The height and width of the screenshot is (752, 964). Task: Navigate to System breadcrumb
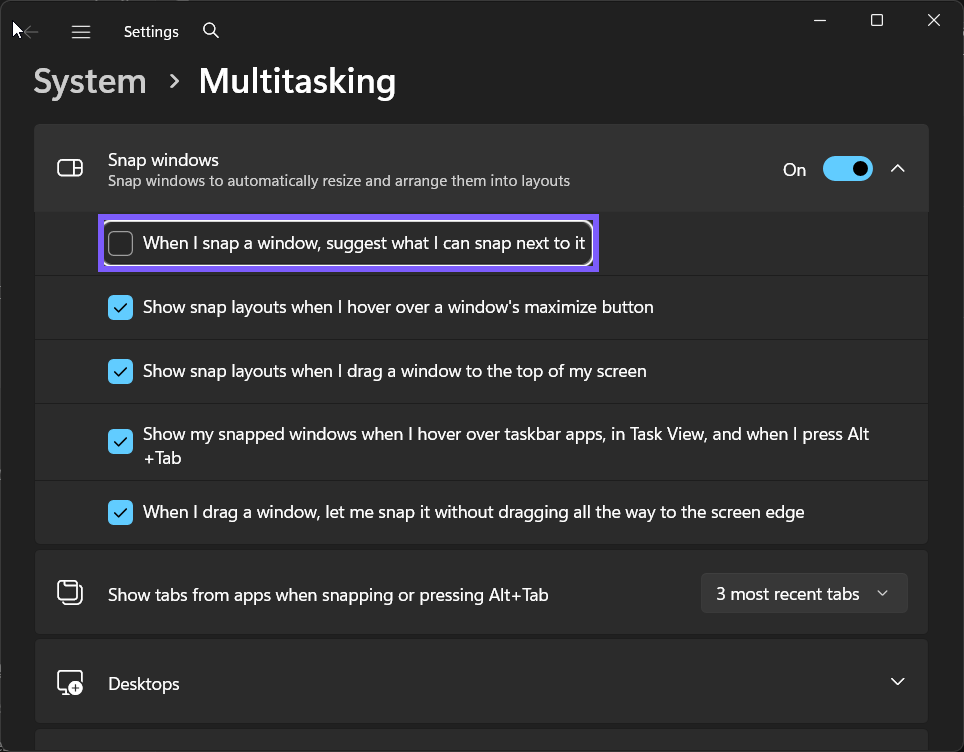coord(90,82)
